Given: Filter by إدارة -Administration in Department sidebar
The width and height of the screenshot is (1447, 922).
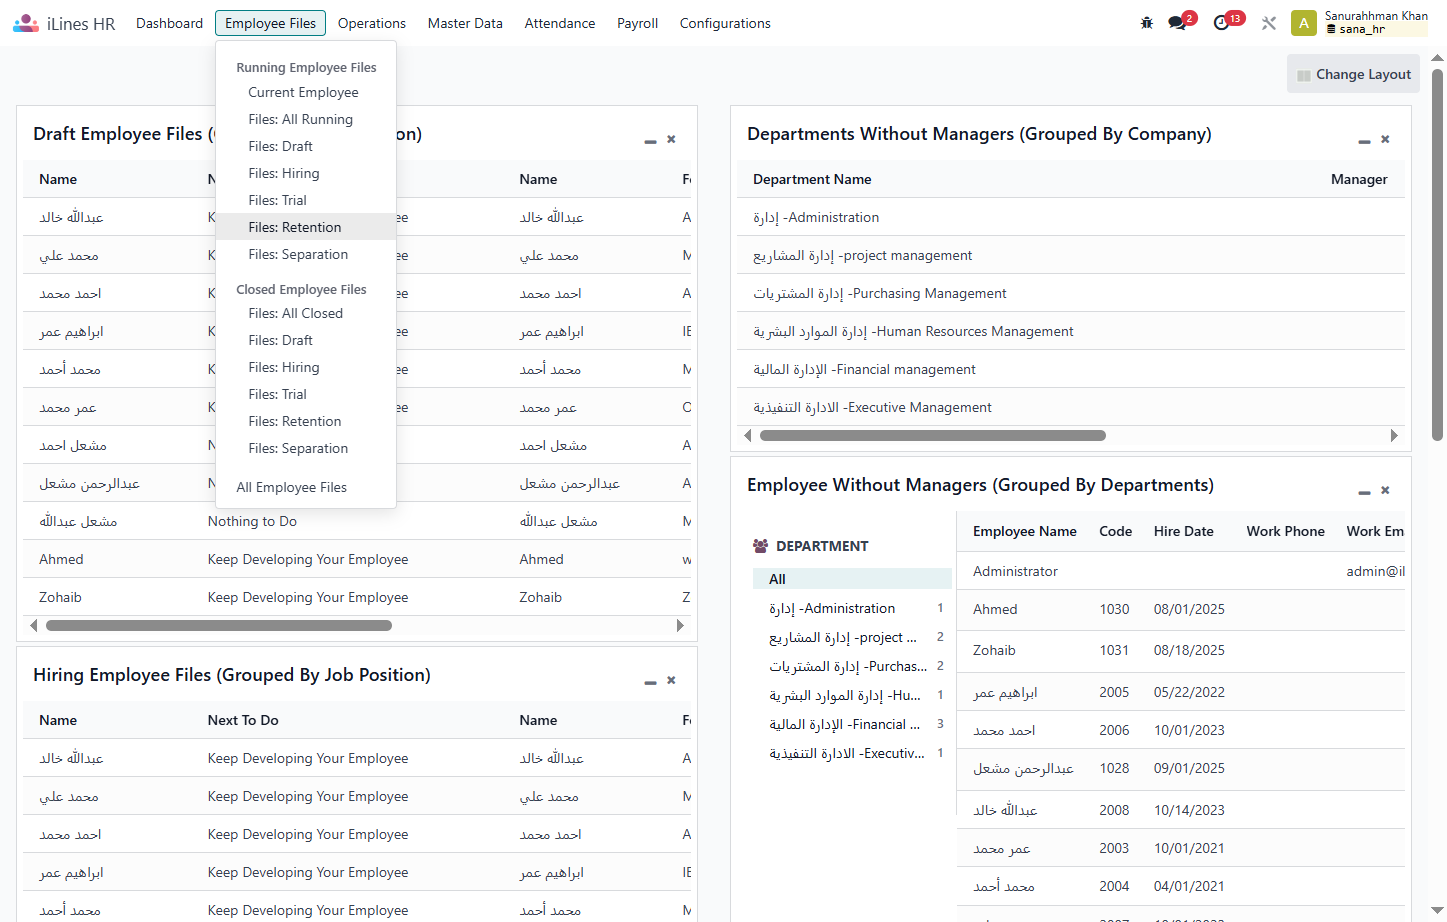Looking at the screenshot, I should coord(852,608).
